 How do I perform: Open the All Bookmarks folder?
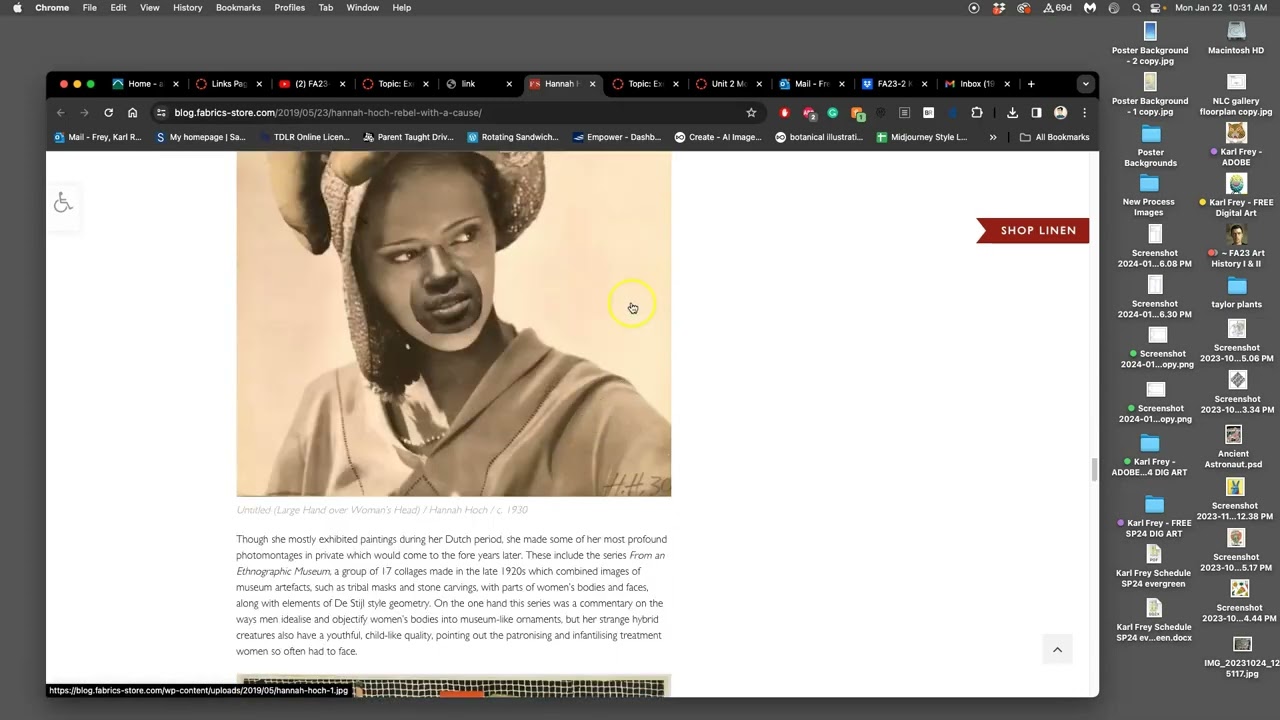point(1054,137)
